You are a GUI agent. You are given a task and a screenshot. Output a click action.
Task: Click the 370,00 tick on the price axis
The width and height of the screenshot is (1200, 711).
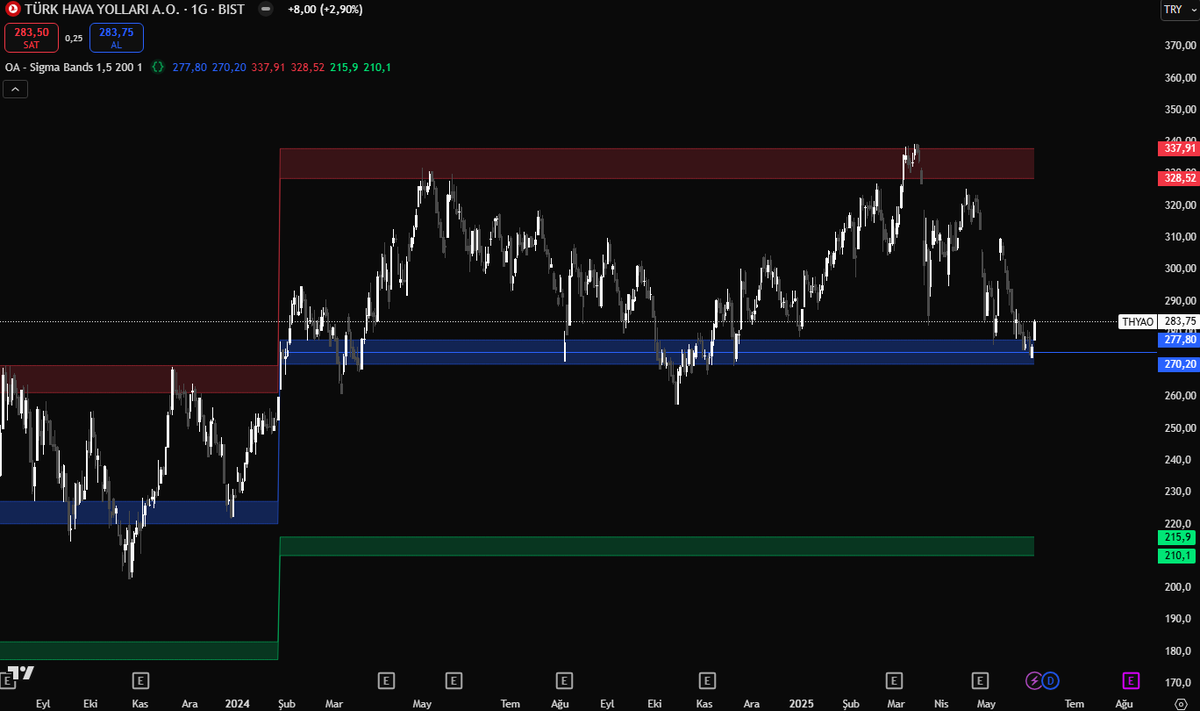click(x=1181, y=45)
